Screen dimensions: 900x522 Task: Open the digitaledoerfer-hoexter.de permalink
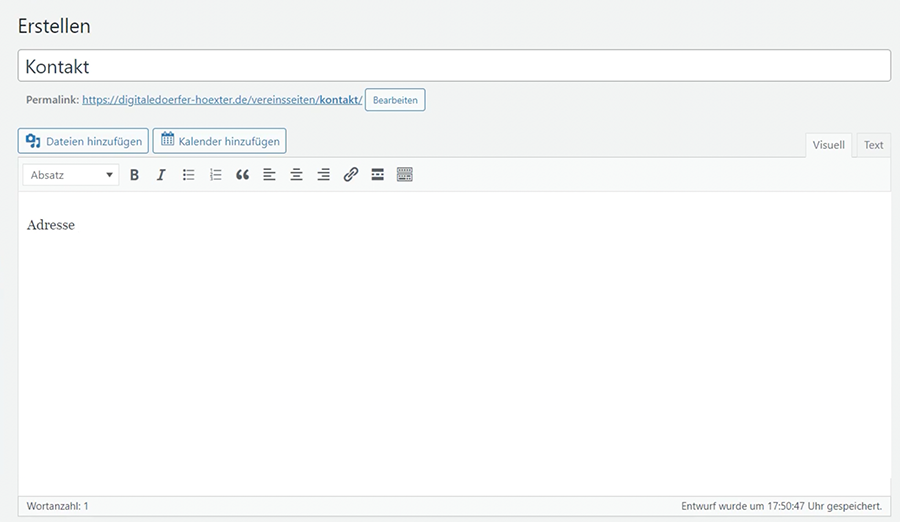[x=221, y=100]
